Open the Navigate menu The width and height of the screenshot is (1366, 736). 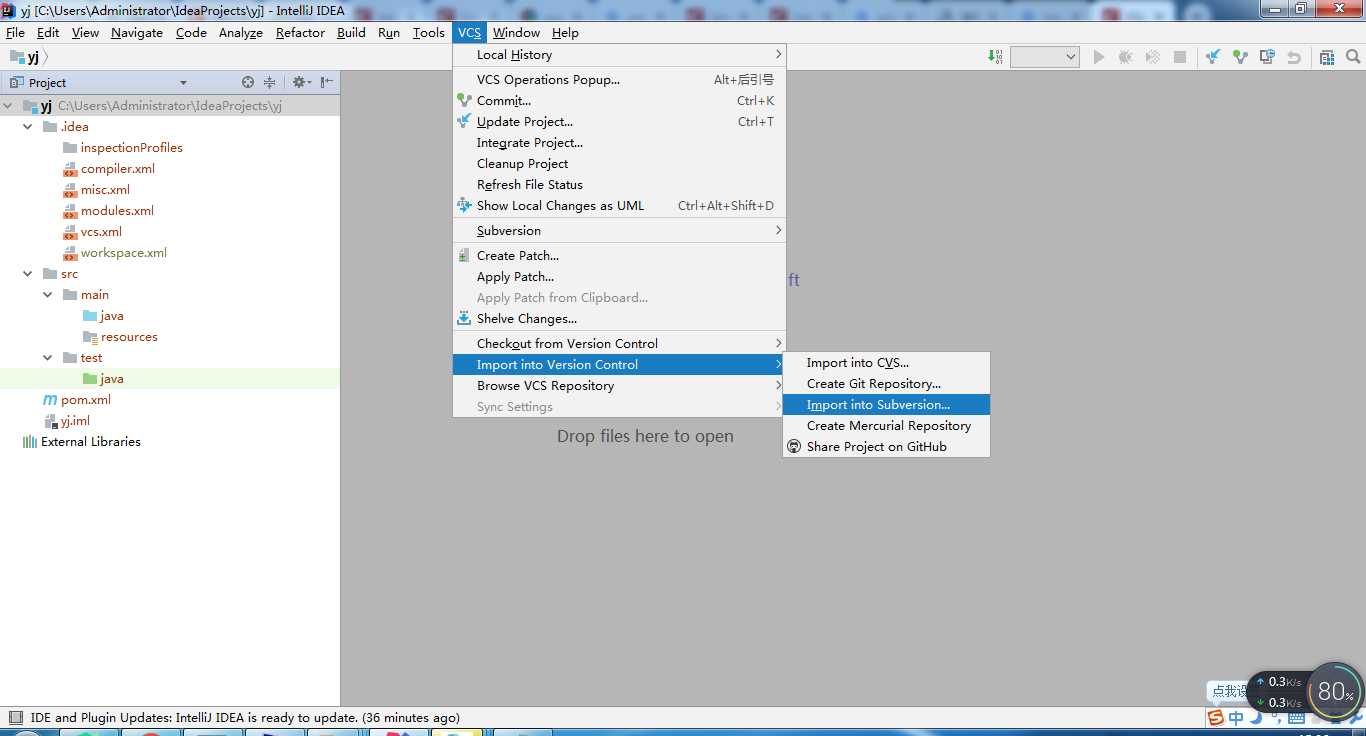click(x=136, y=32)
